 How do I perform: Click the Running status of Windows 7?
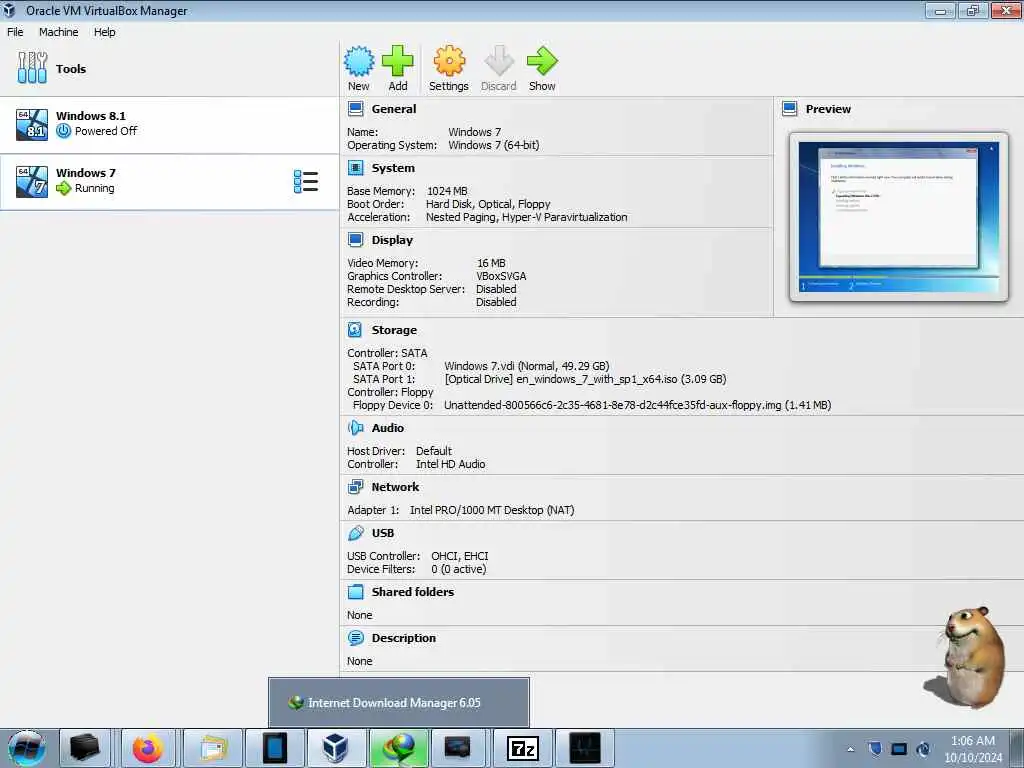[95, 188]
